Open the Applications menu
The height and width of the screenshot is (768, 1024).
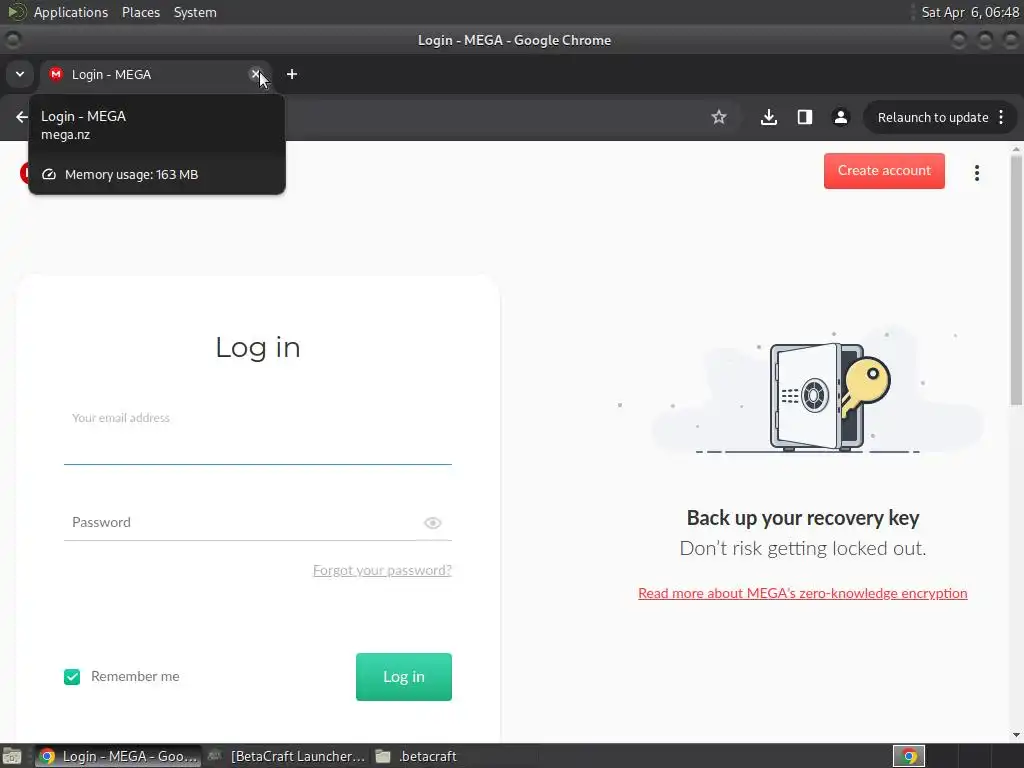(x=71, y=12)
